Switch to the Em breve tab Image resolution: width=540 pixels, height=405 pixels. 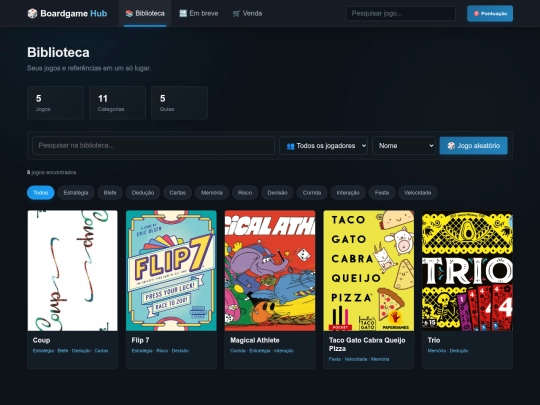pyautogui.click(x=199, y=13)
